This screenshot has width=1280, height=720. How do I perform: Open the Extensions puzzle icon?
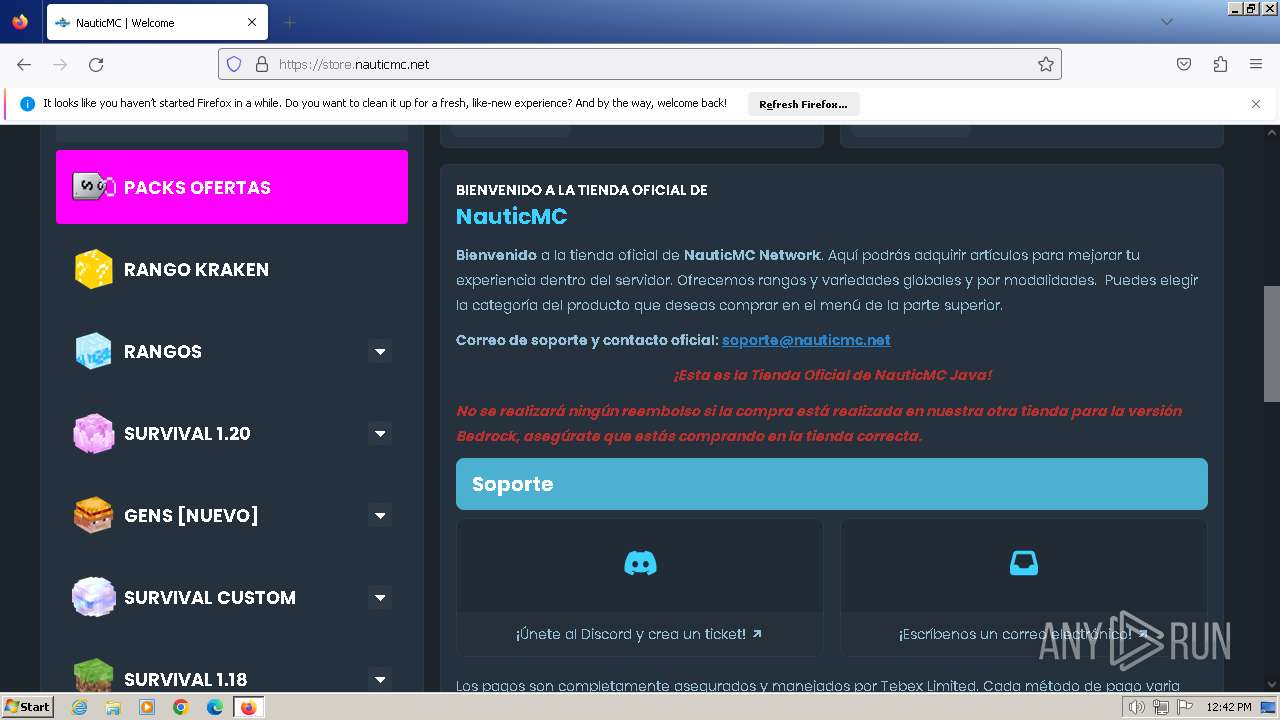pyautogui.click(x=1220, y=64)
